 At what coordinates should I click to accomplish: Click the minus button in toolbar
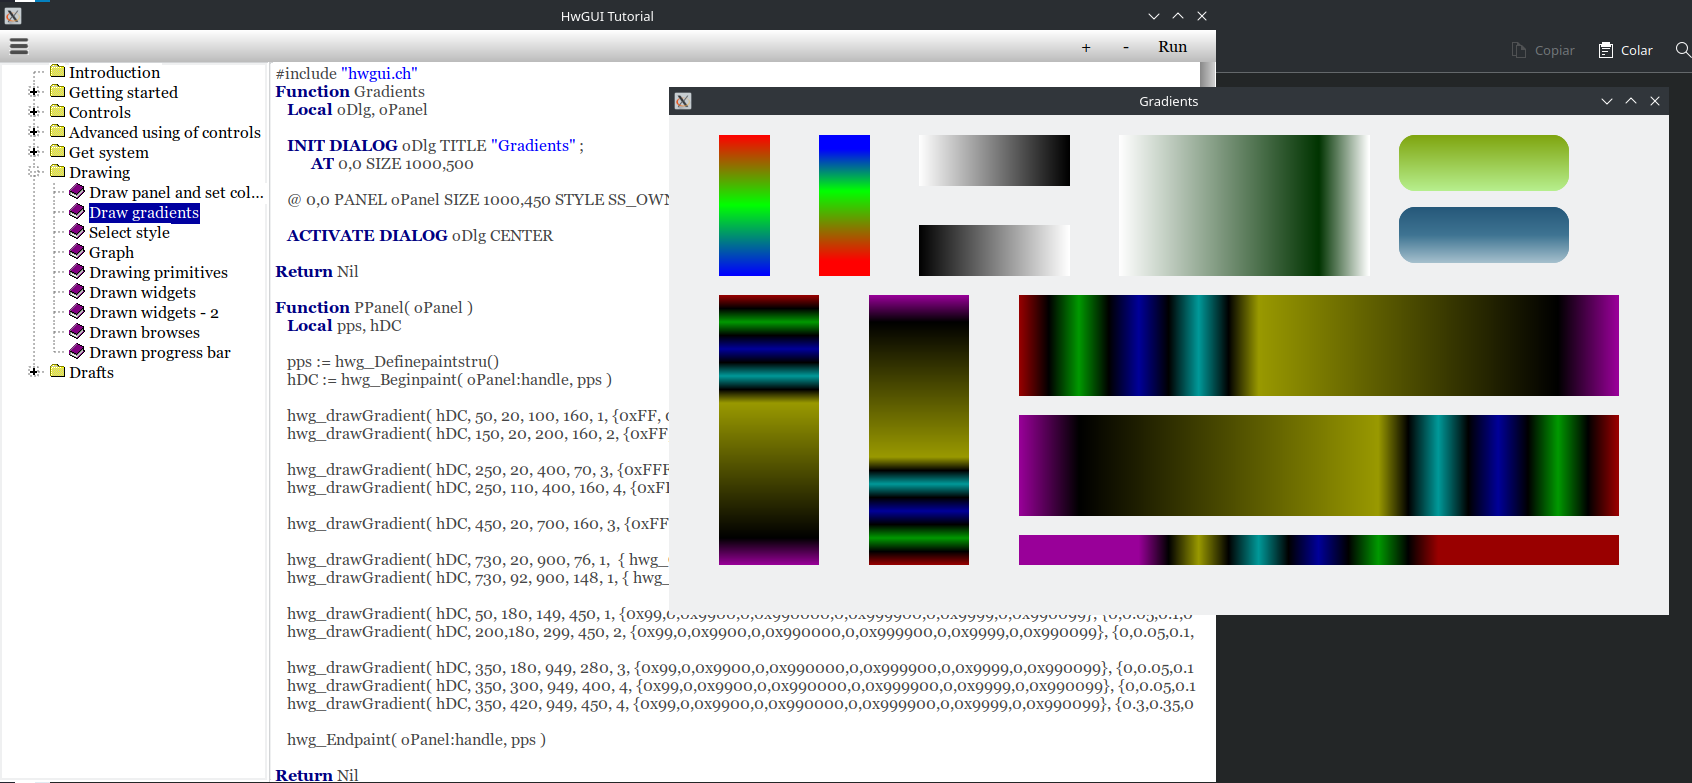(x=1126, y=47)
